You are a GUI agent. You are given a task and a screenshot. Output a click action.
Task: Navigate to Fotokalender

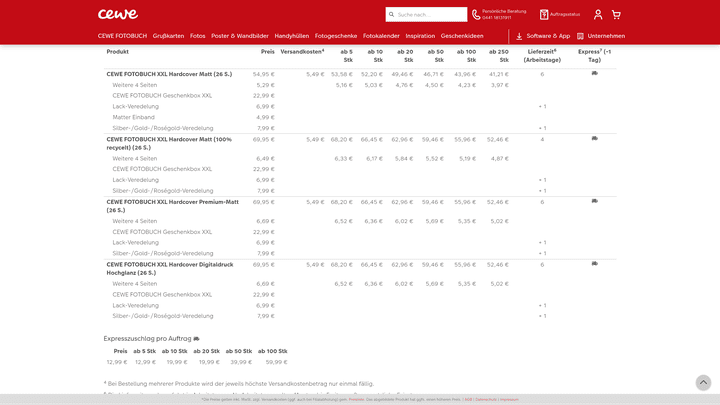pyautogui.click(x=381, y=36)
